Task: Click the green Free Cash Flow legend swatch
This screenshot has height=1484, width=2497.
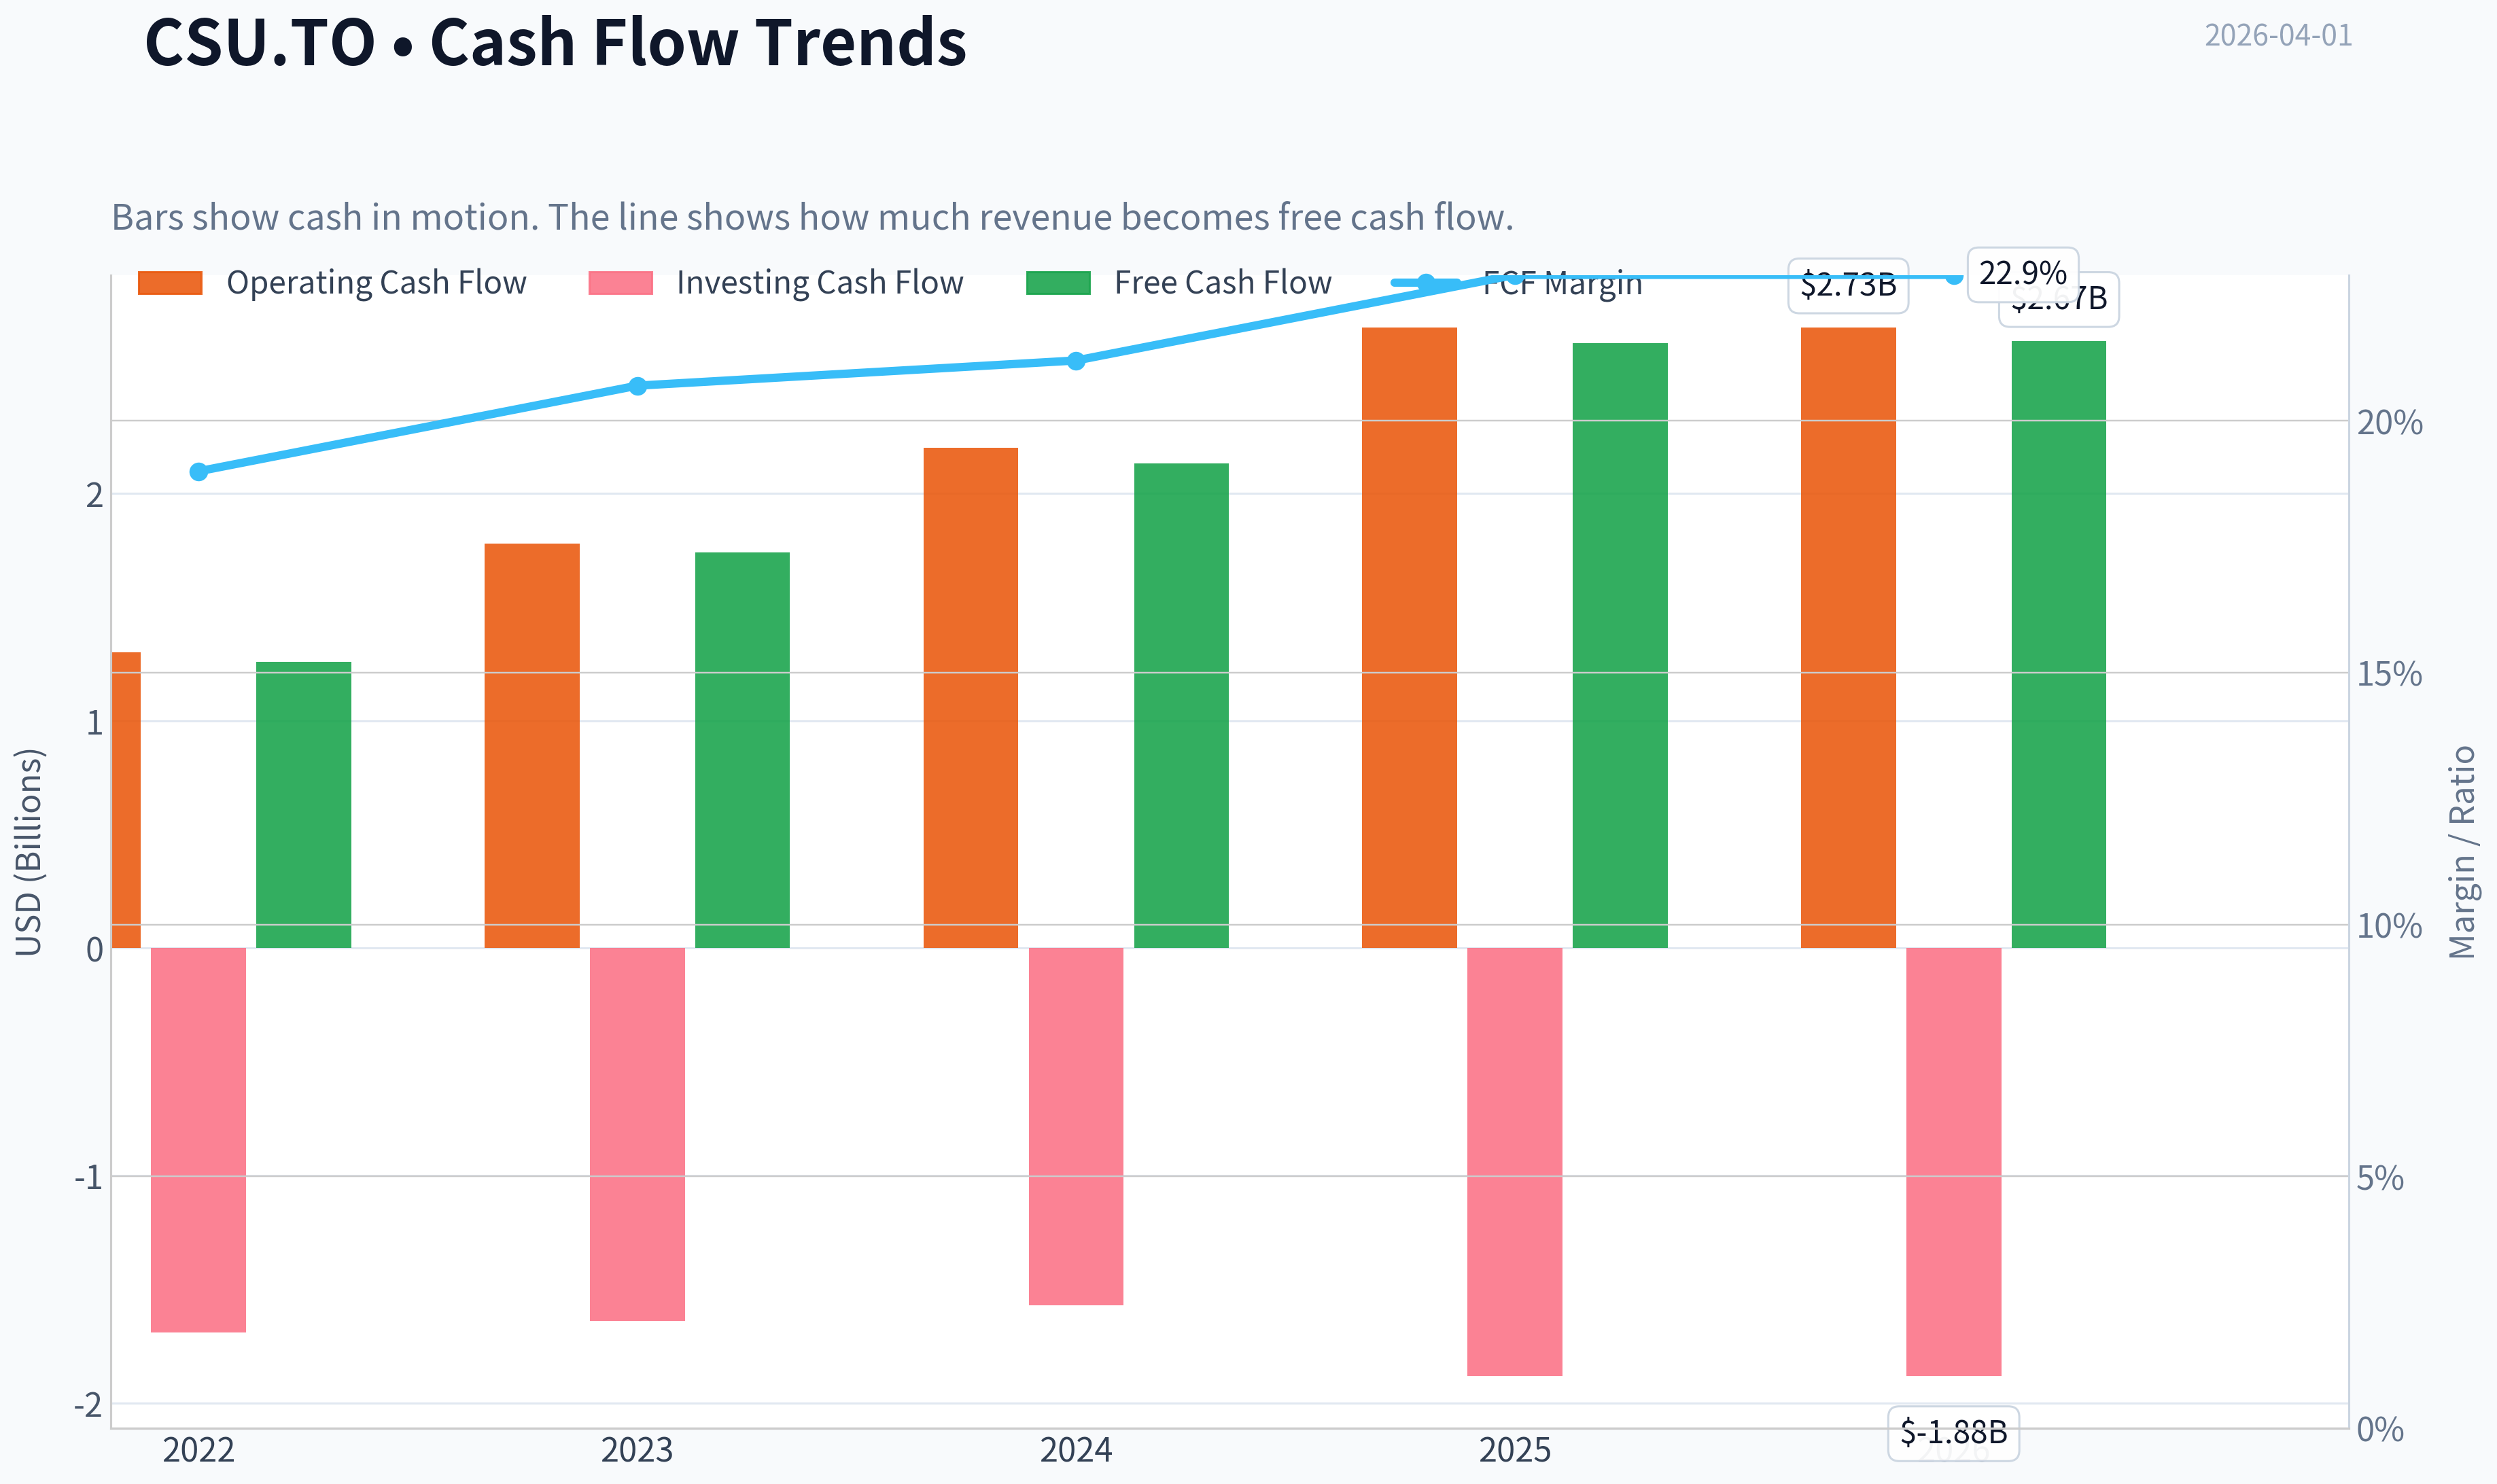Action: (1058, 283)
